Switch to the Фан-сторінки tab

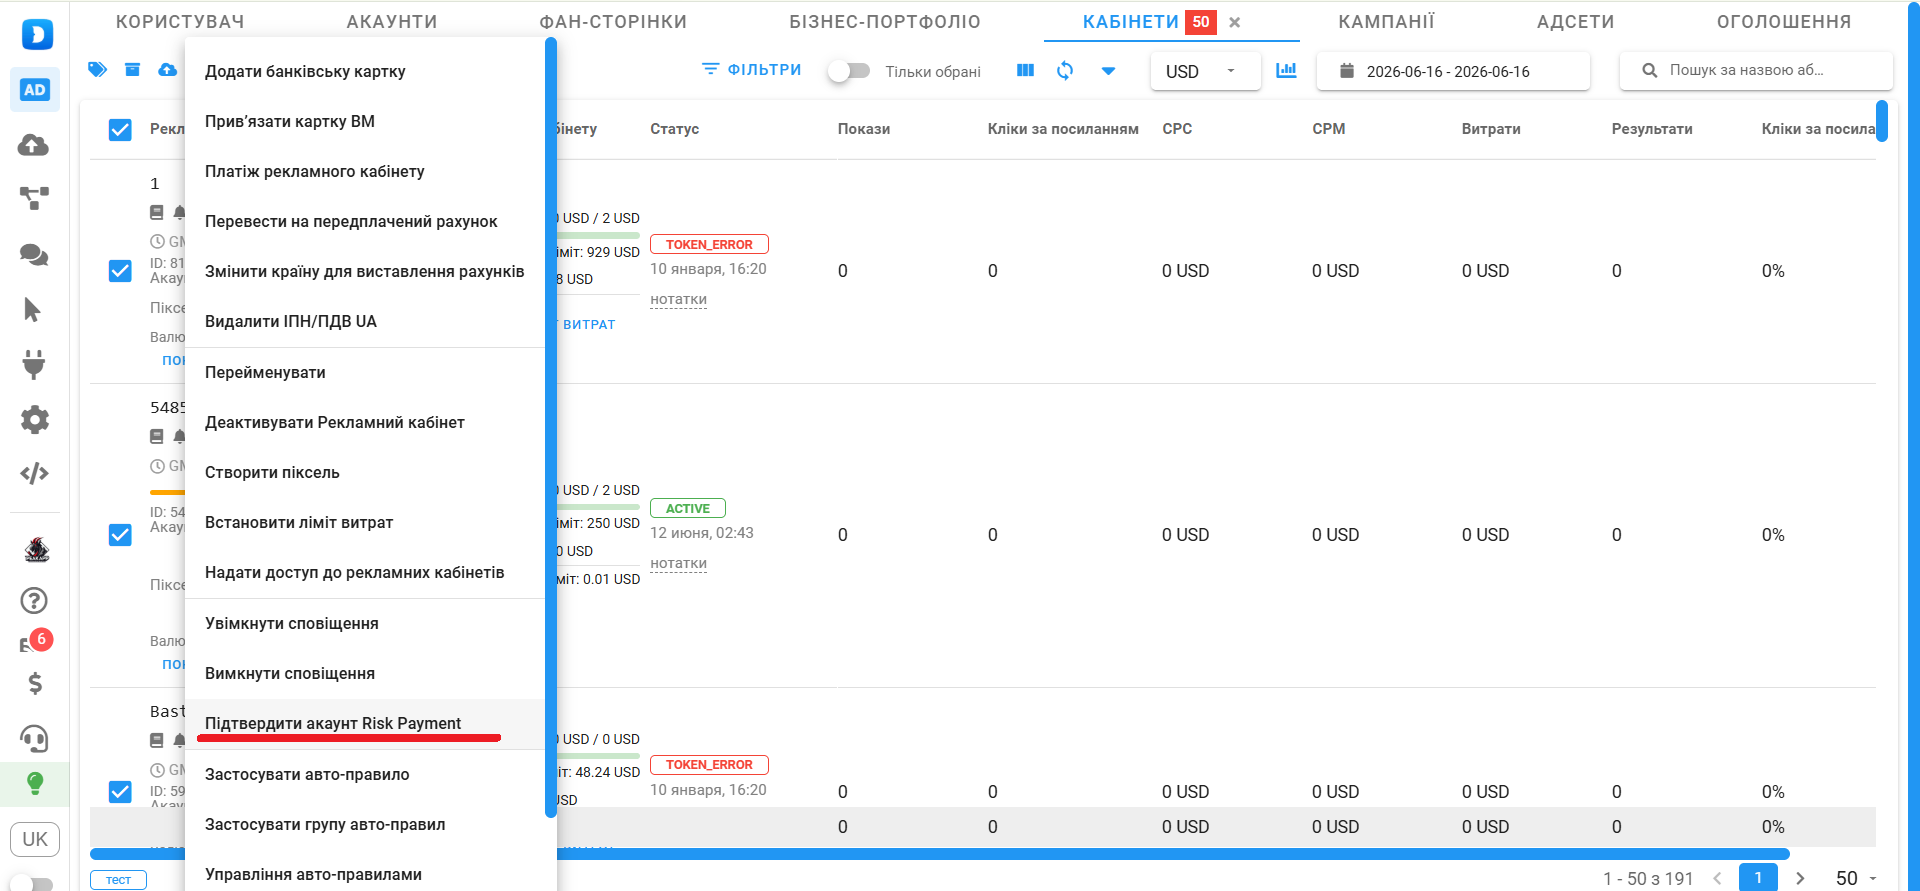[613, 22]
